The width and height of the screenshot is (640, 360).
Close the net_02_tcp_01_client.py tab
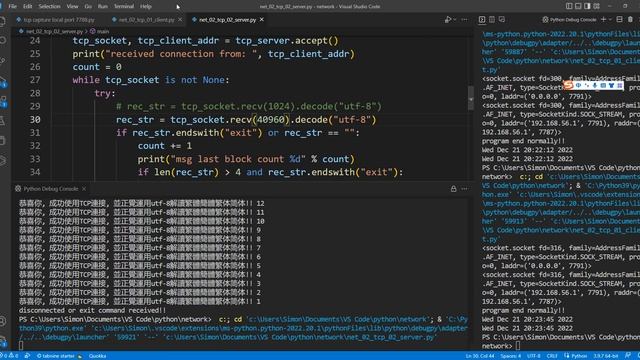(180, 20)
